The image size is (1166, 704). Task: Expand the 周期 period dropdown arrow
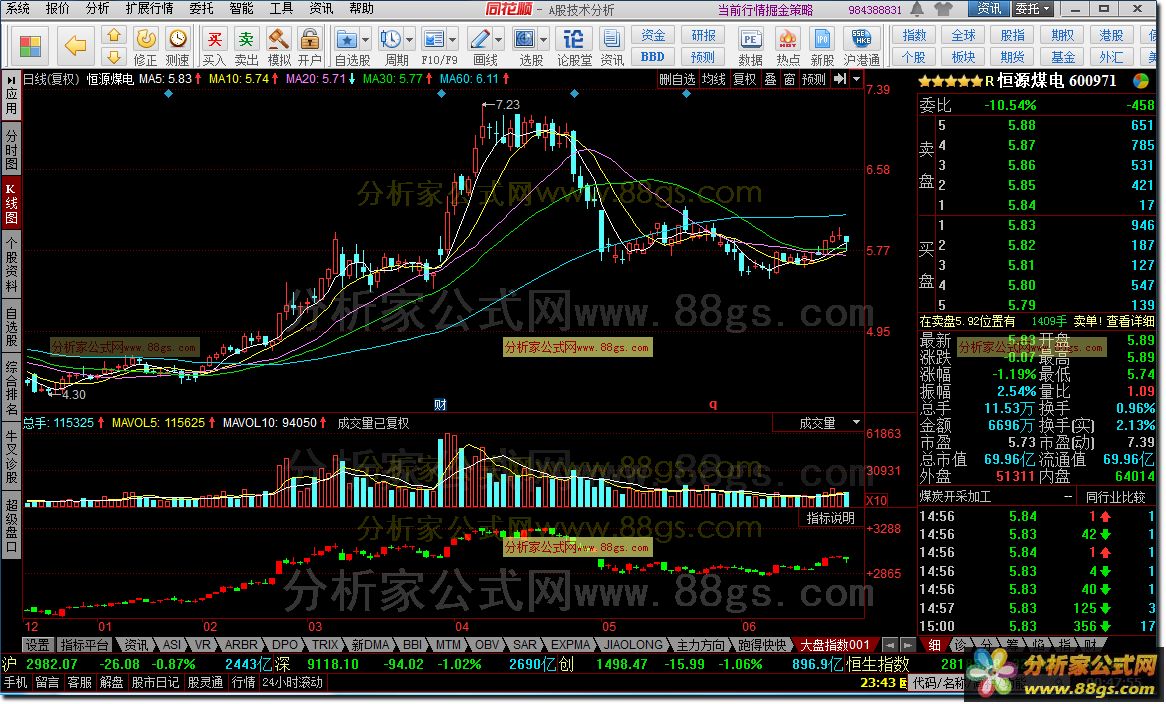pyautogui.click(x=408, y=39)
